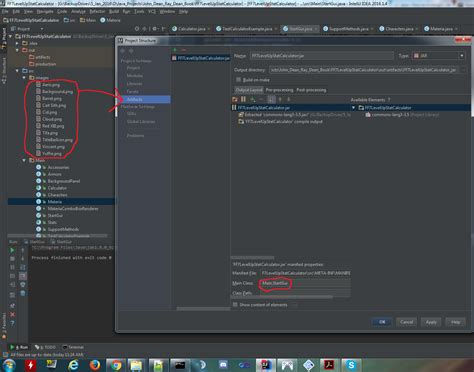Open Discord from taskbar
The height and width of the screenshot is (372, 474).
coord(223,365)
